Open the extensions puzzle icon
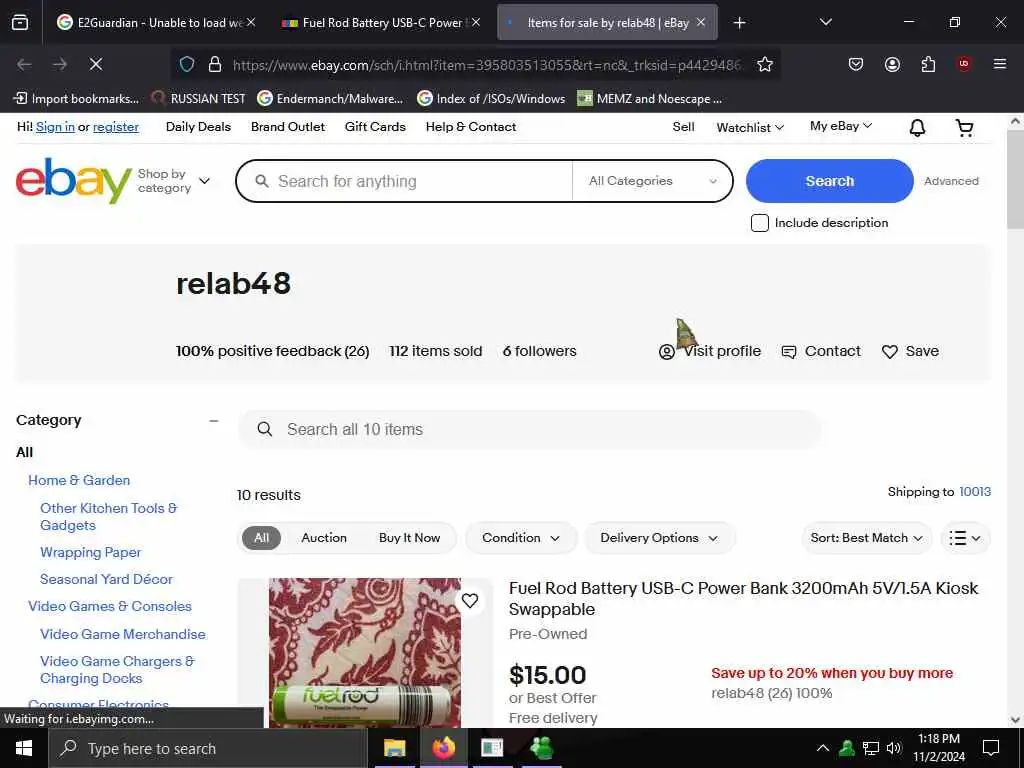Viewport: 1024px width, 768px height. point(928,64)
